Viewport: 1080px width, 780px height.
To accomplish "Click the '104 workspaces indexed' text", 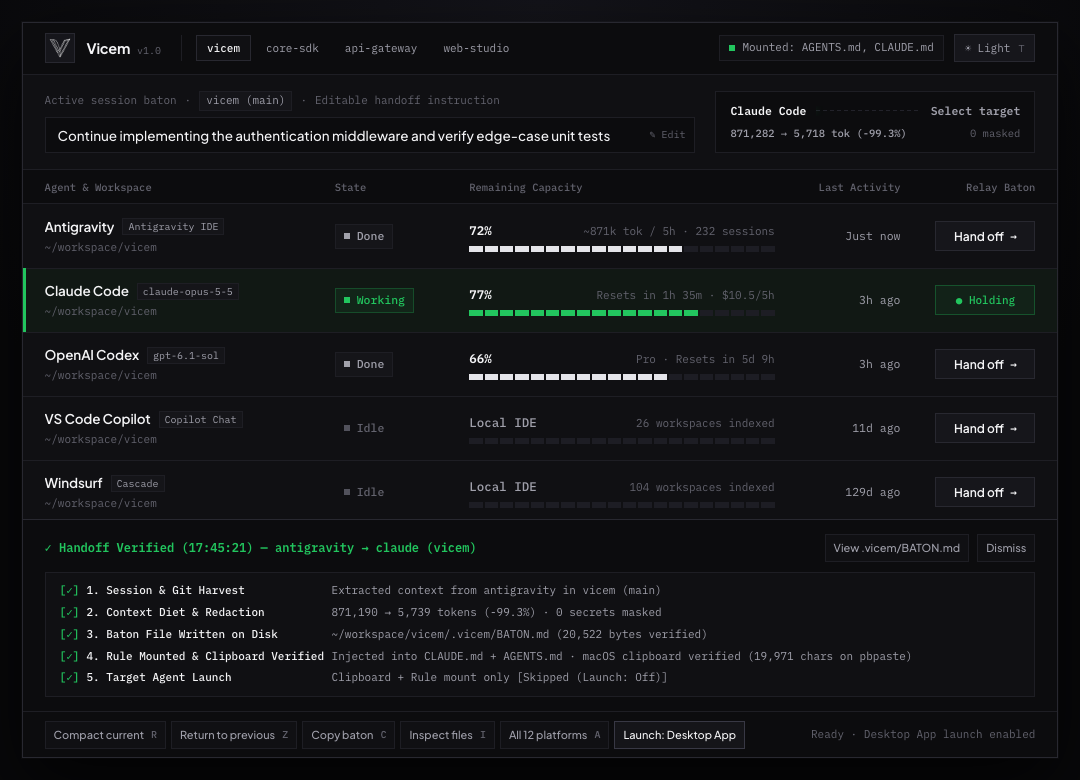I will coord(702,487).
